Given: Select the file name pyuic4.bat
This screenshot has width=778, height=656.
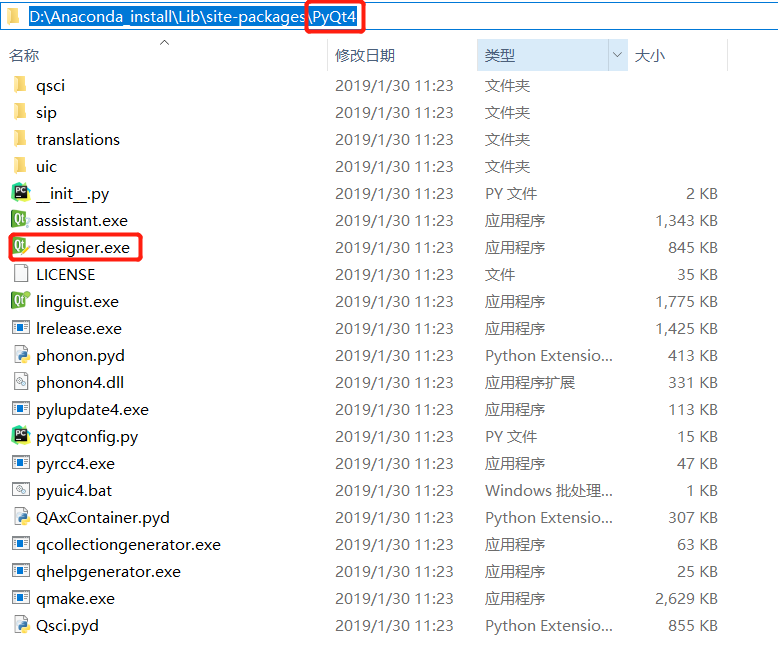Looking at the screenshot, I should coord(74,491).
